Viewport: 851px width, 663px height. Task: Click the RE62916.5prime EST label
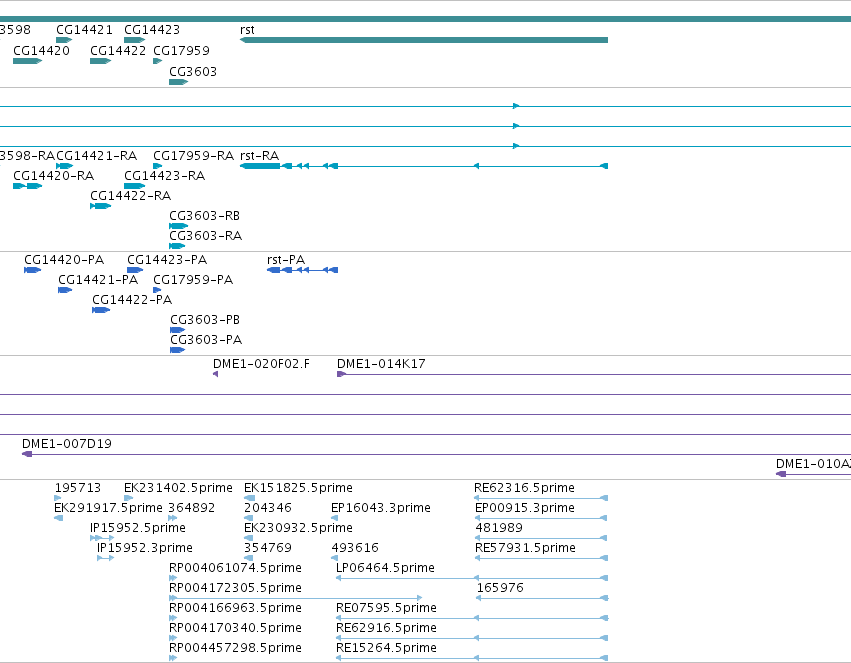(386, 628)
